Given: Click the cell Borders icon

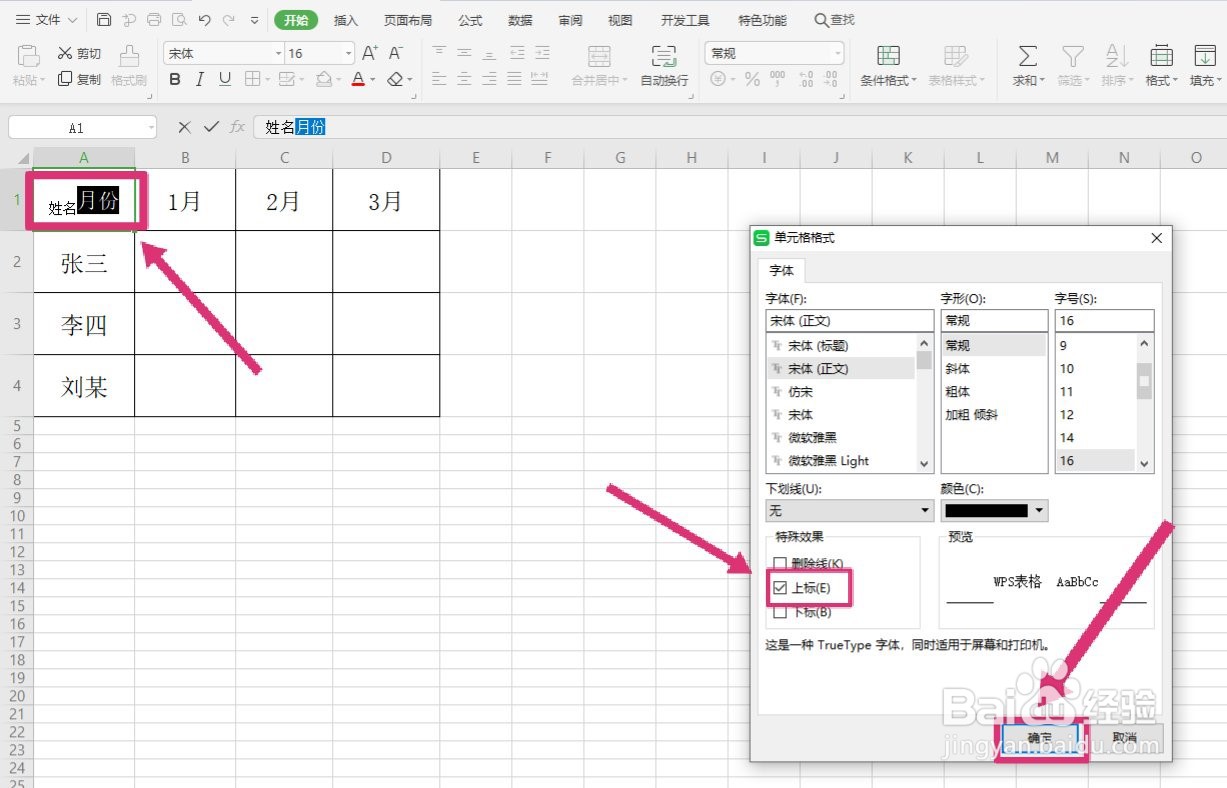Looking at the screenshot, I should pyautogui.click(x=252, y=79).
